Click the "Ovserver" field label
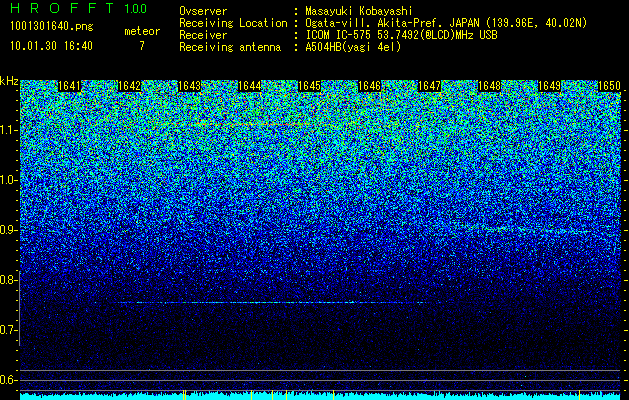This screenshot has width=629, height=400. 203,11
